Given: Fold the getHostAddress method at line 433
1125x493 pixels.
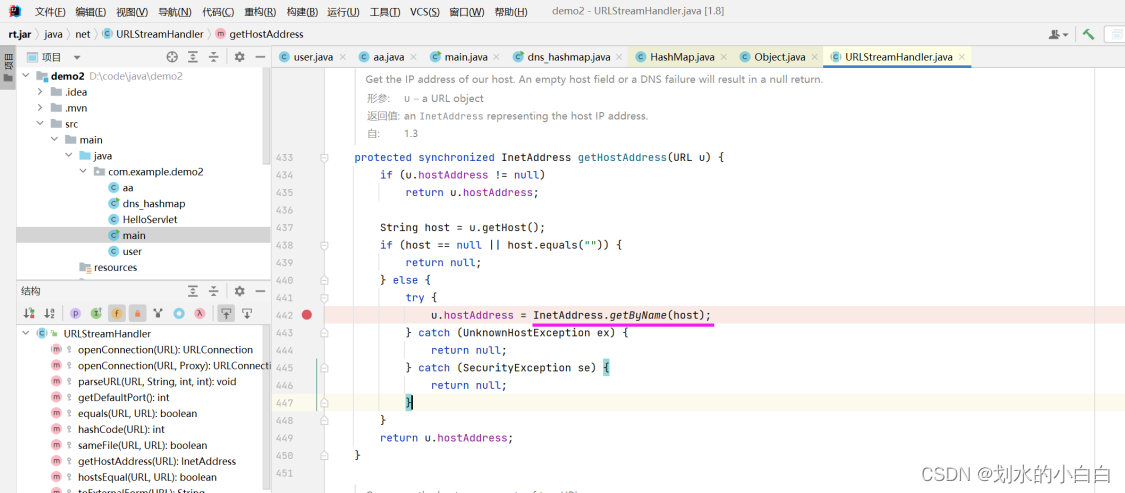Looking at the screenshot, I should [324, 157].
